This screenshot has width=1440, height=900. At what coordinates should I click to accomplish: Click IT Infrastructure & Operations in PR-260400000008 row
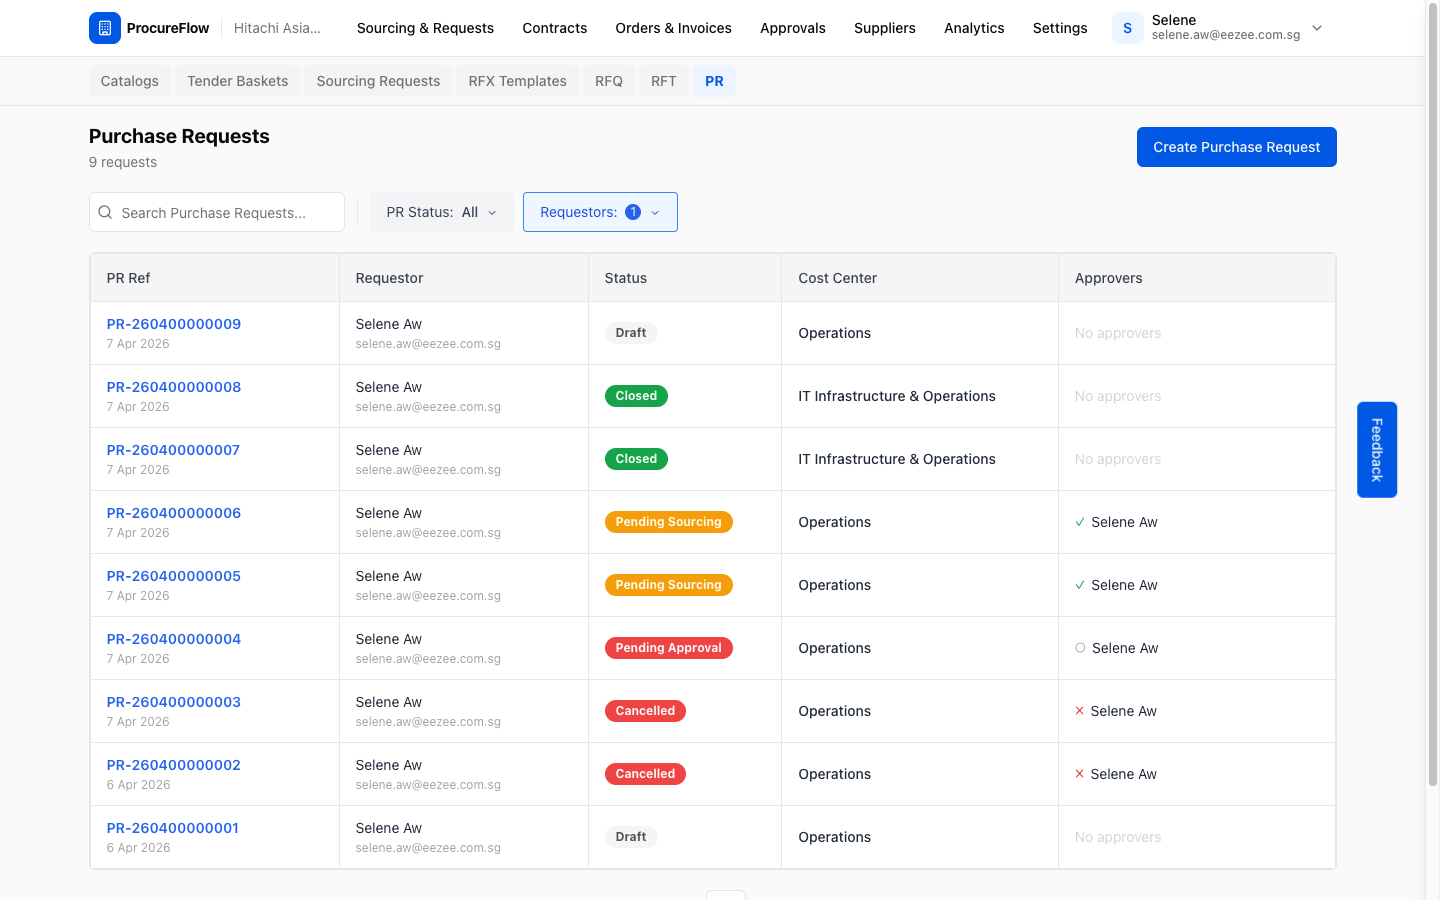click(897, 396)
